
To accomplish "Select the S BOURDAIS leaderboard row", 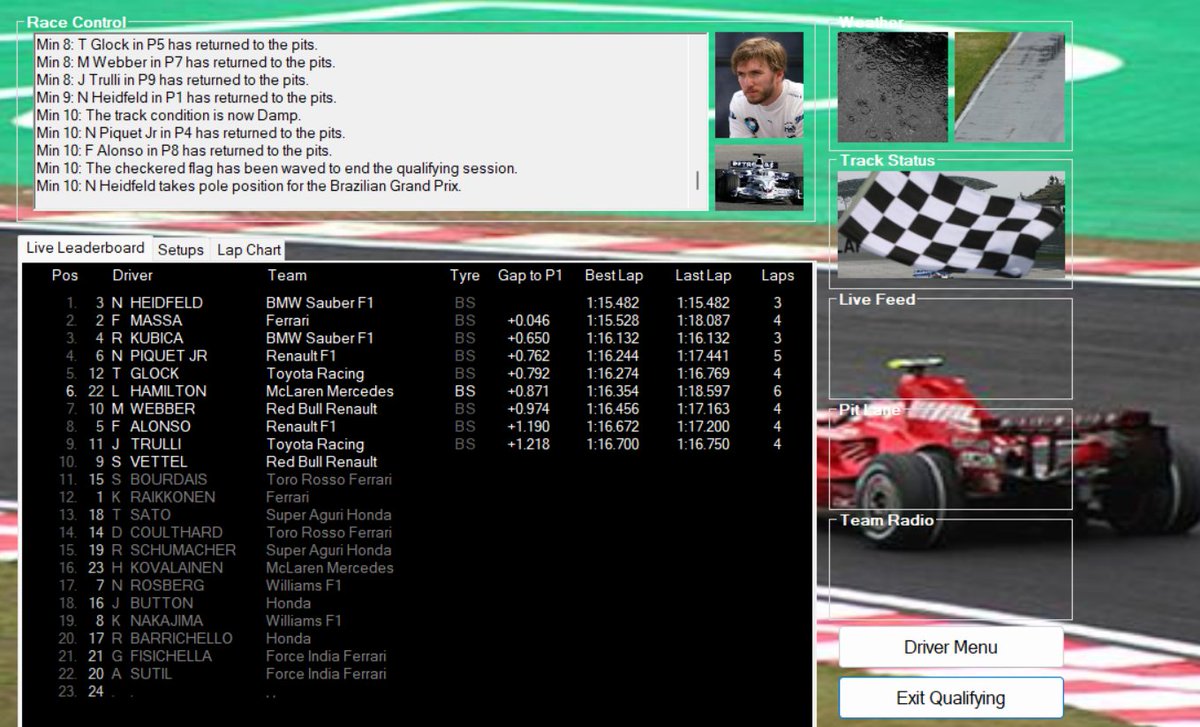I will pos(418,479).
